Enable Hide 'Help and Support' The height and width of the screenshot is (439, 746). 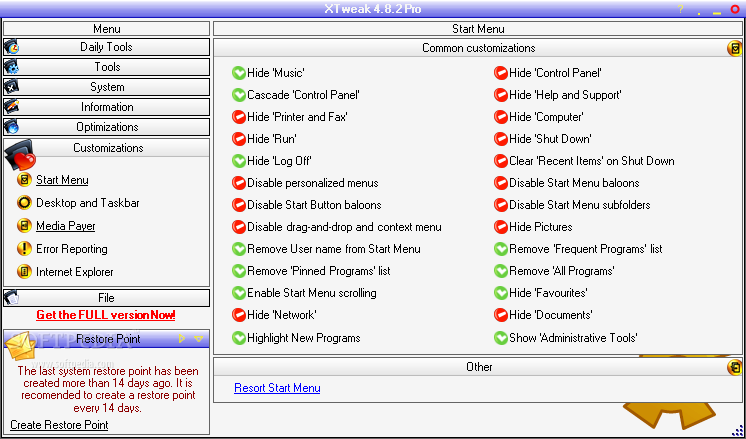point(501,95)
